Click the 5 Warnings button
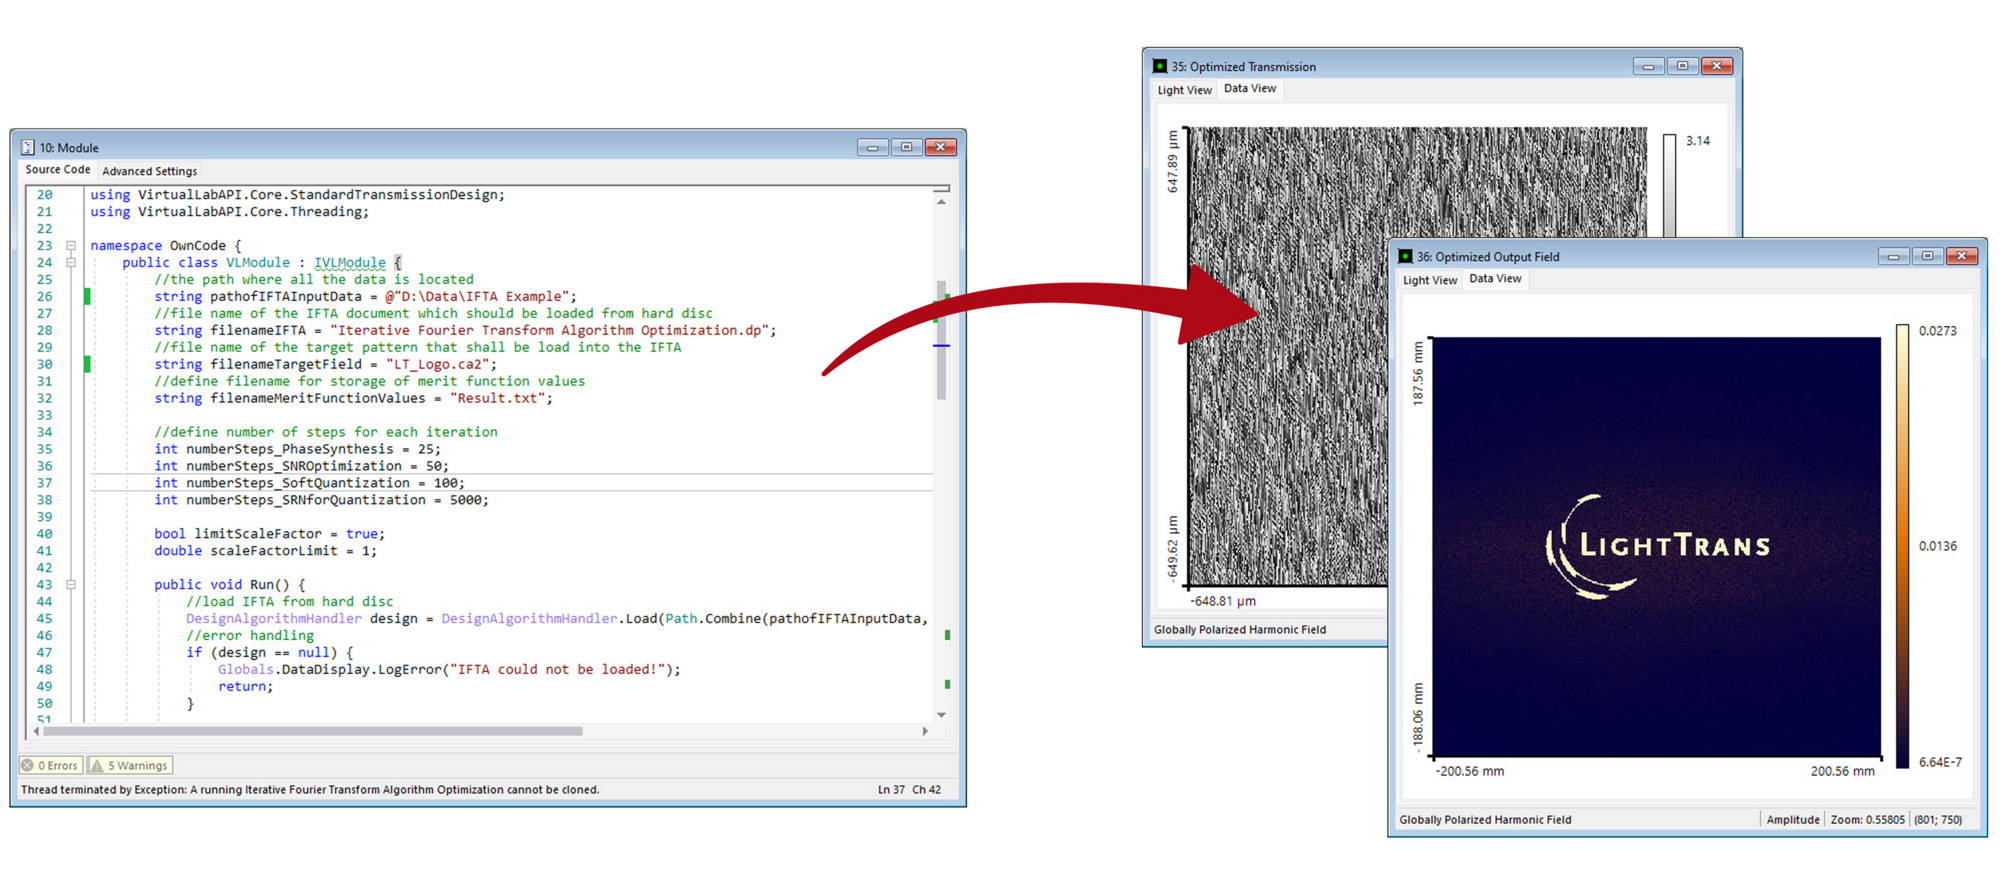2000x885 pixels. [x=130, y=765]
